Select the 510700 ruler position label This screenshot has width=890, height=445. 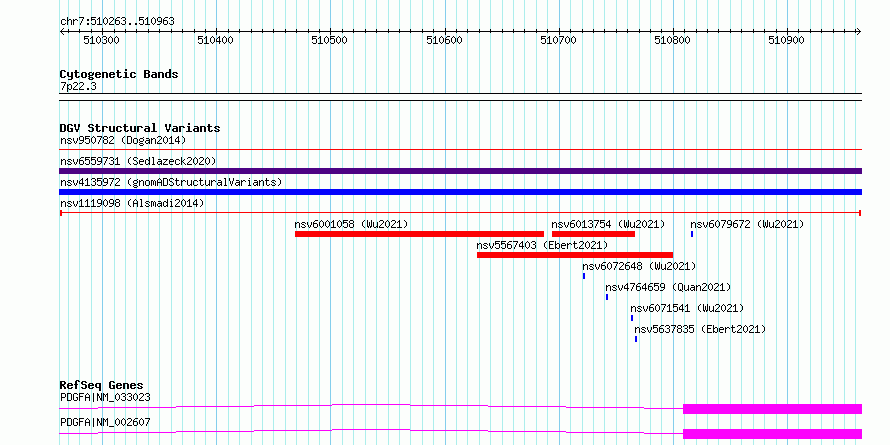coord(559,40)
